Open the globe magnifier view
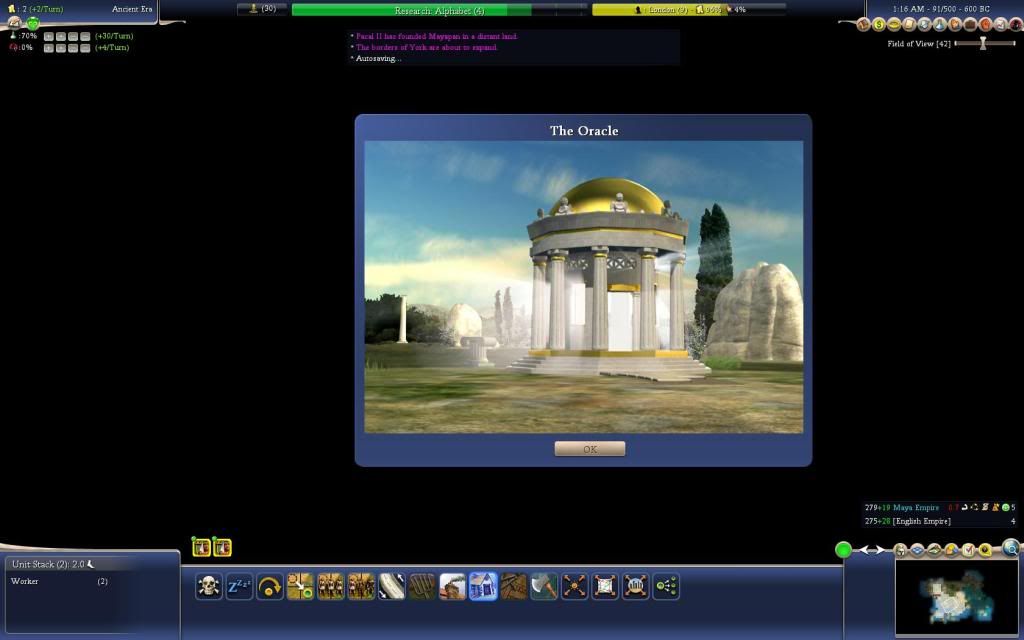The image size is (1024, 640). (x=1011, y=548)
